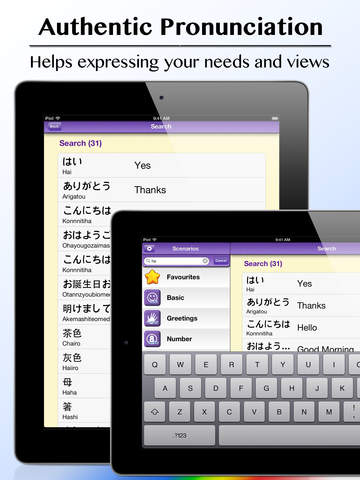The width and height of the screenshot is (360, 480).
Task: Tap the S key
Action: pos(190,388)
